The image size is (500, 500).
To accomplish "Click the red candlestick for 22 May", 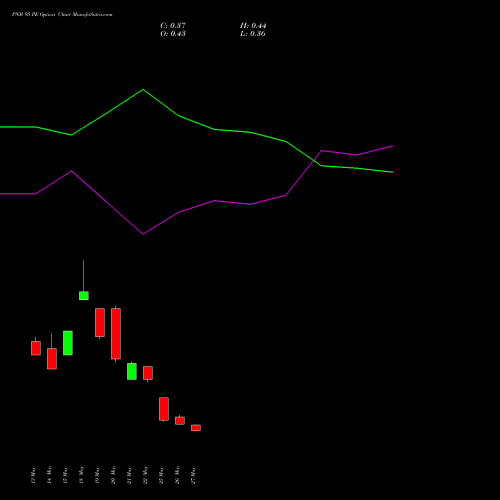I will click(148, 373).
